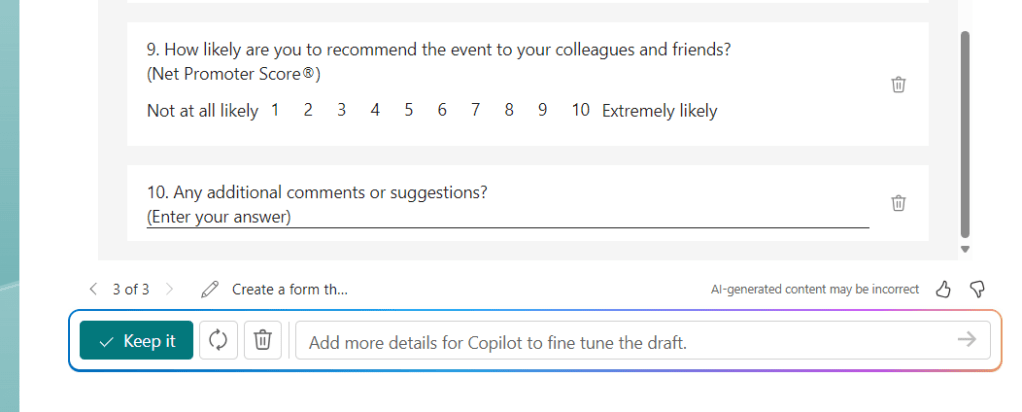The height and width of the screenshot is (412, 1022).
Task: Click the send arrow in prompt box
Action: (x=966, y=340)
